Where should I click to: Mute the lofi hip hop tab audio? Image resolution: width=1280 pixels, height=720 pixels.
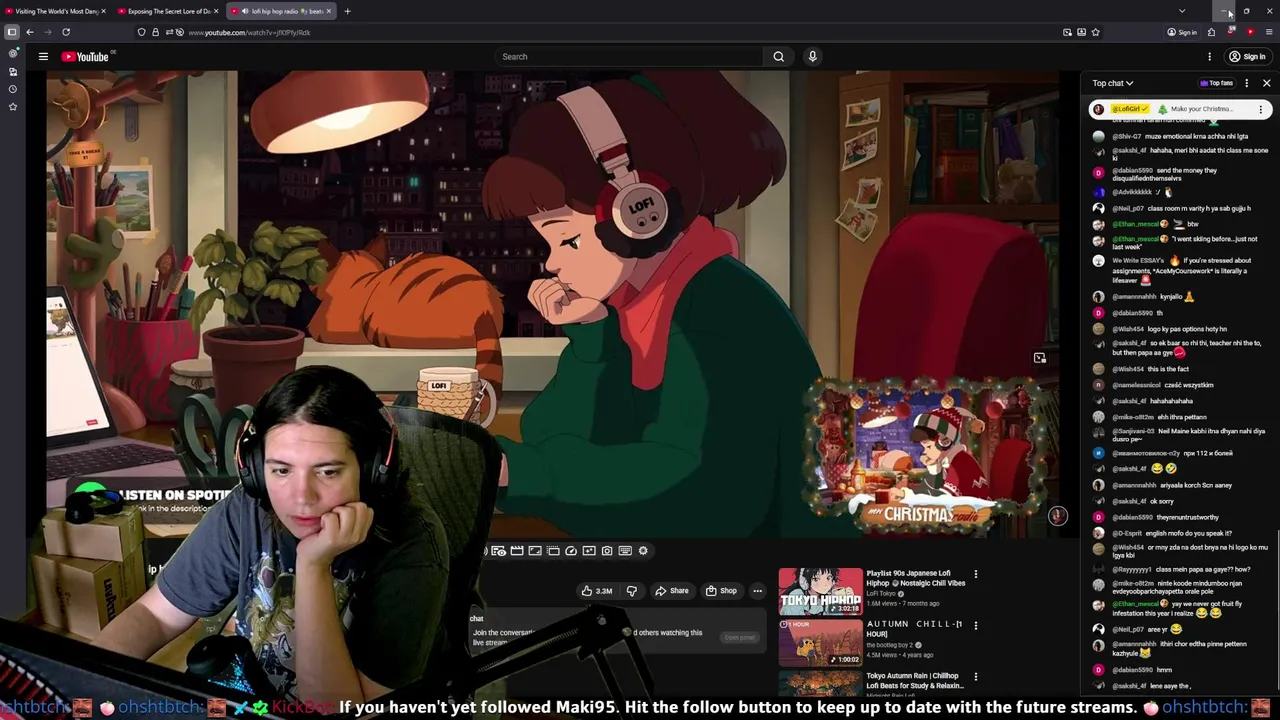pos(245,11)
